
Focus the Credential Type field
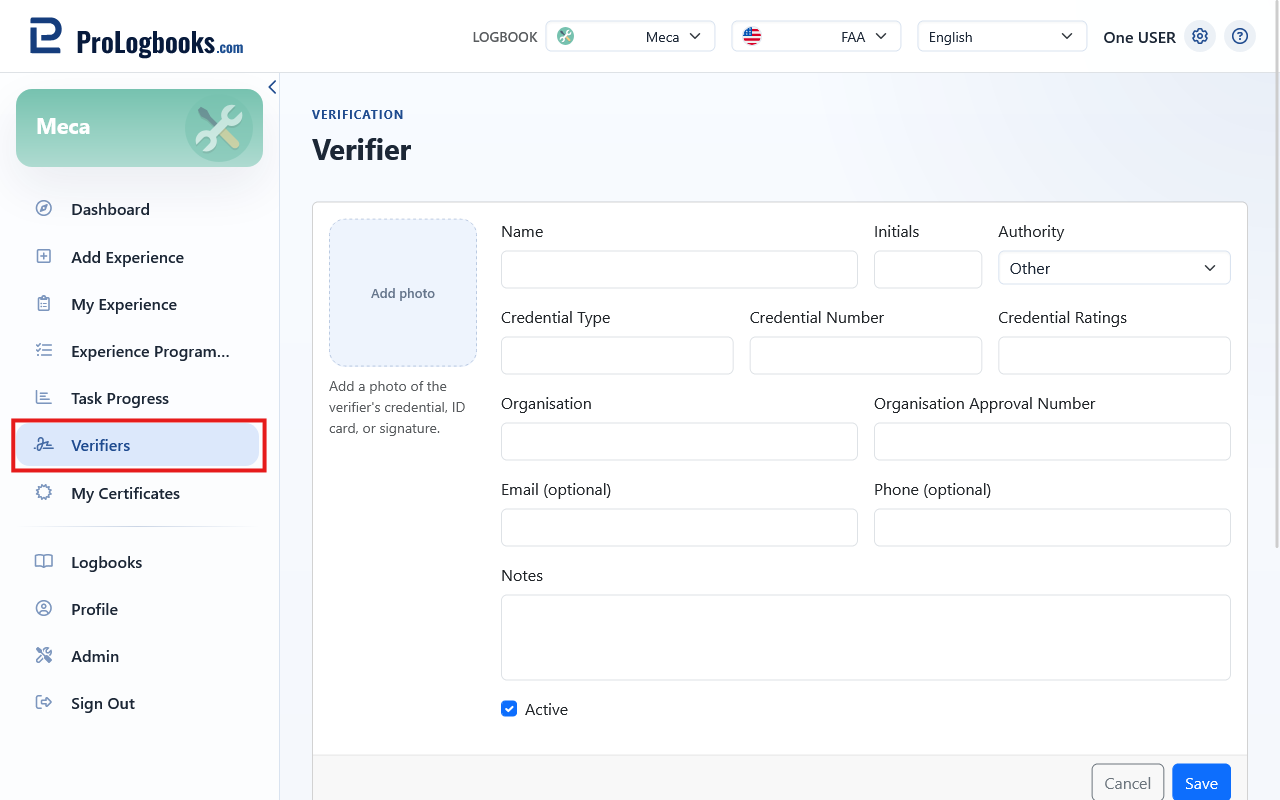tap(617, 355)
